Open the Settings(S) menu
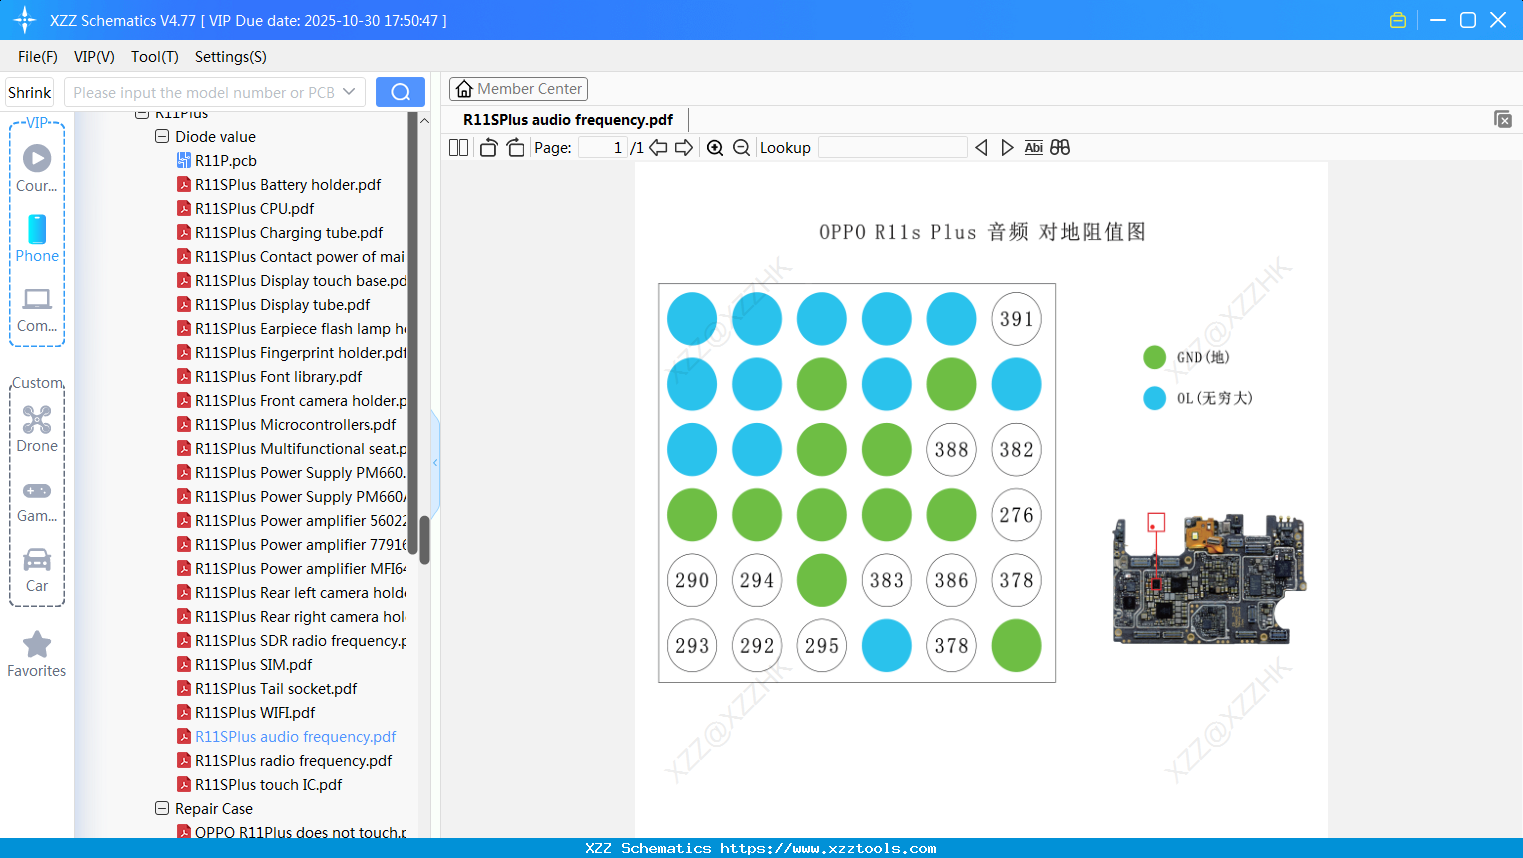This screenshot has width=1523, height=858. click(x=231, y=57)
